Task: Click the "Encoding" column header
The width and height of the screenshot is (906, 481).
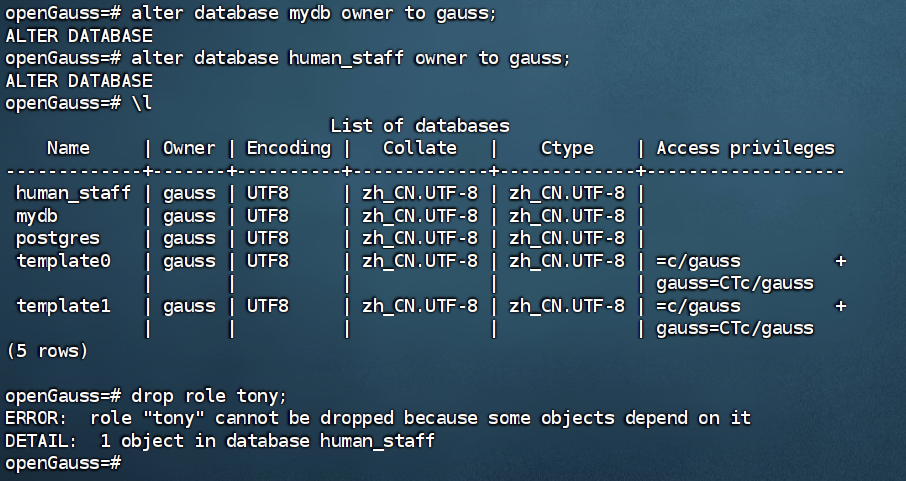Action: [x=289, y=148]
